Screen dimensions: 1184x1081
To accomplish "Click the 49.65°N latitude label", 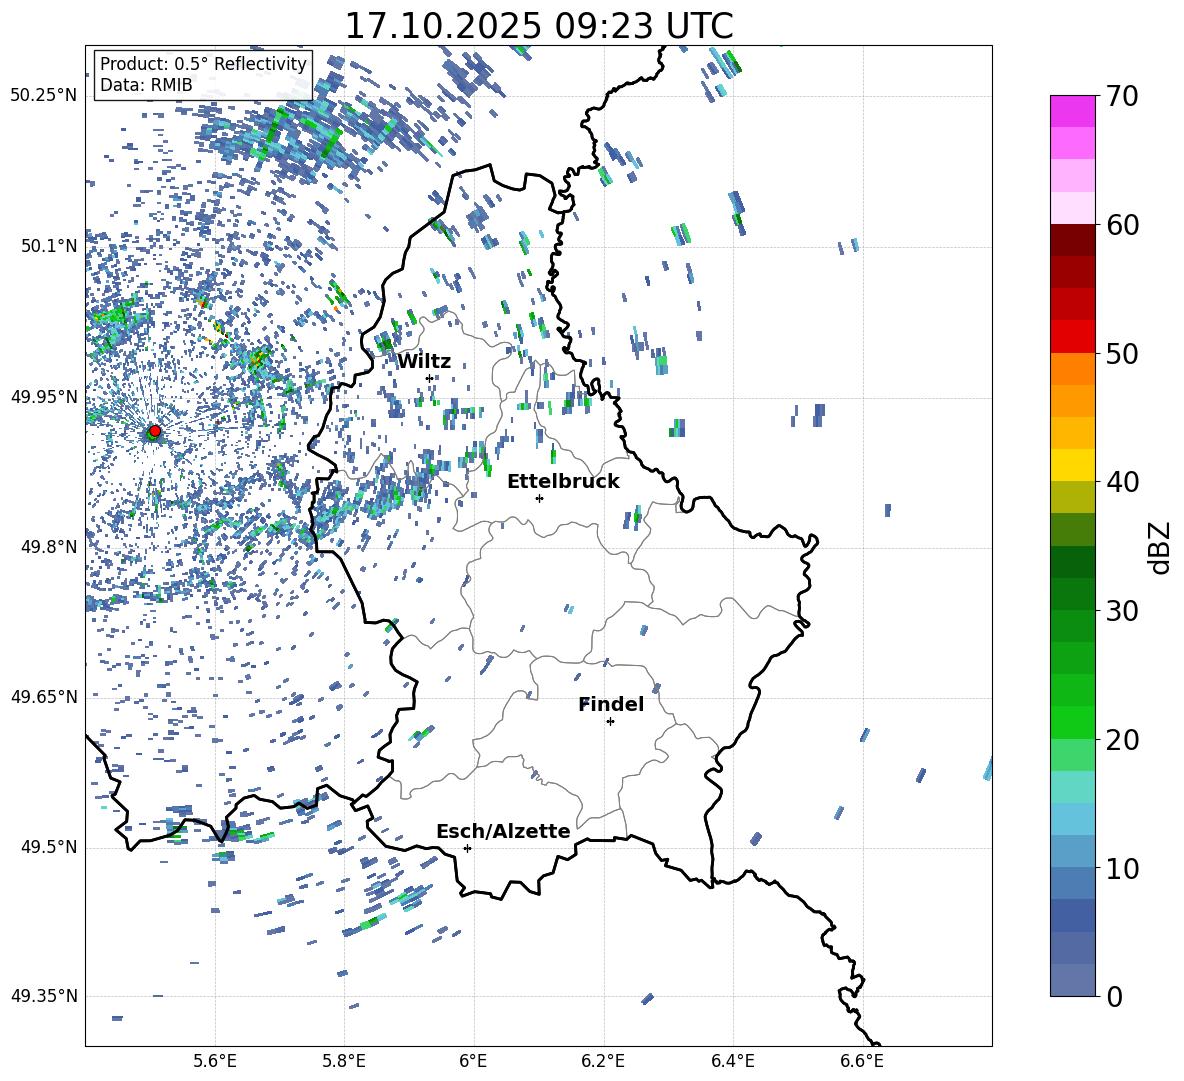I will 44,697.
